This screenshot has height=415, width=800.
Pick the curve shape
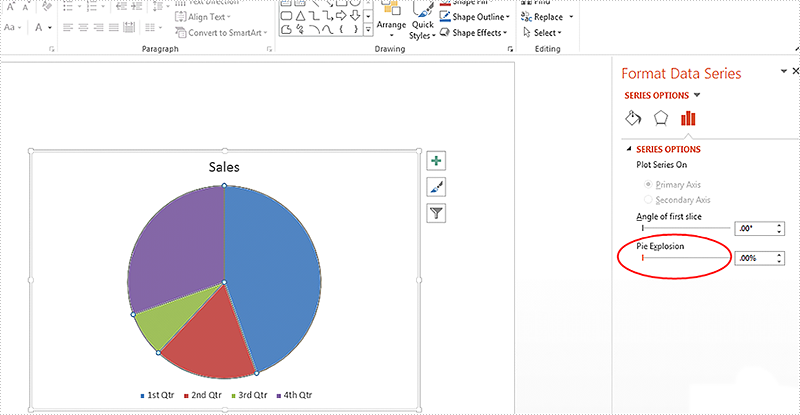click(328, 30)
